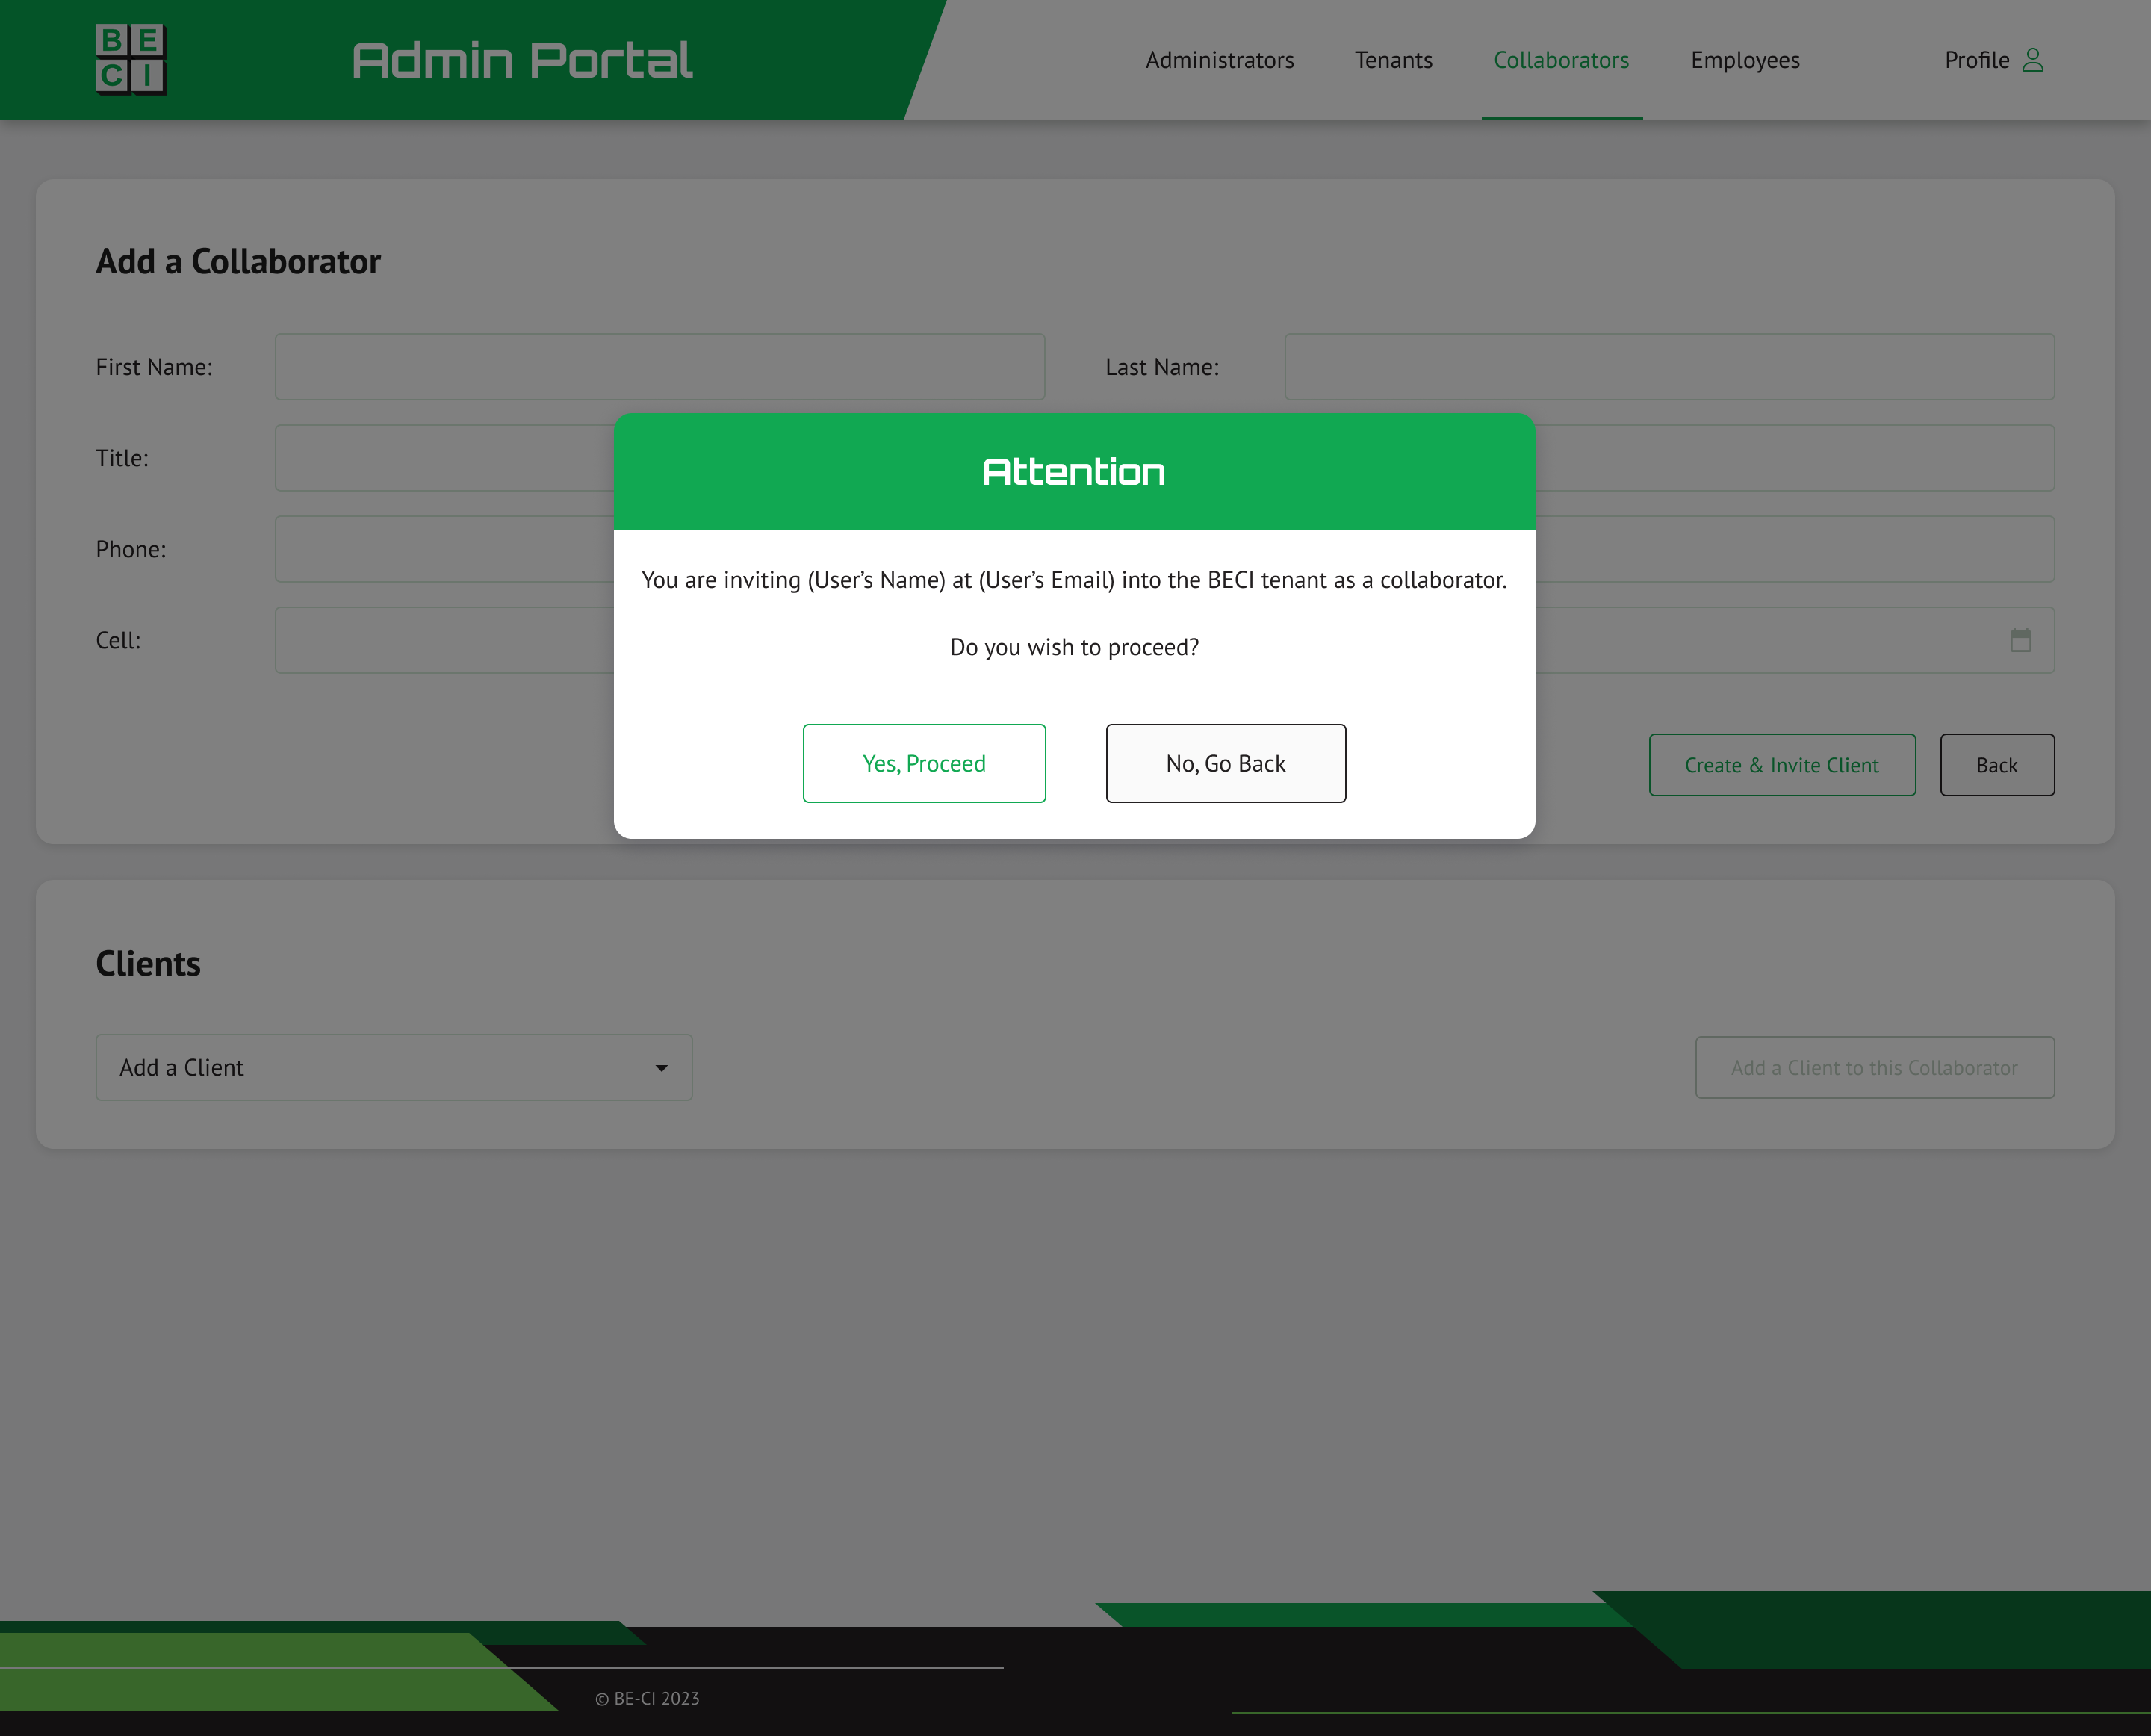This screenshot has height=1736, width=2151.
Task: Click the Profile user icon
Action: click(x=2032, y=60)
